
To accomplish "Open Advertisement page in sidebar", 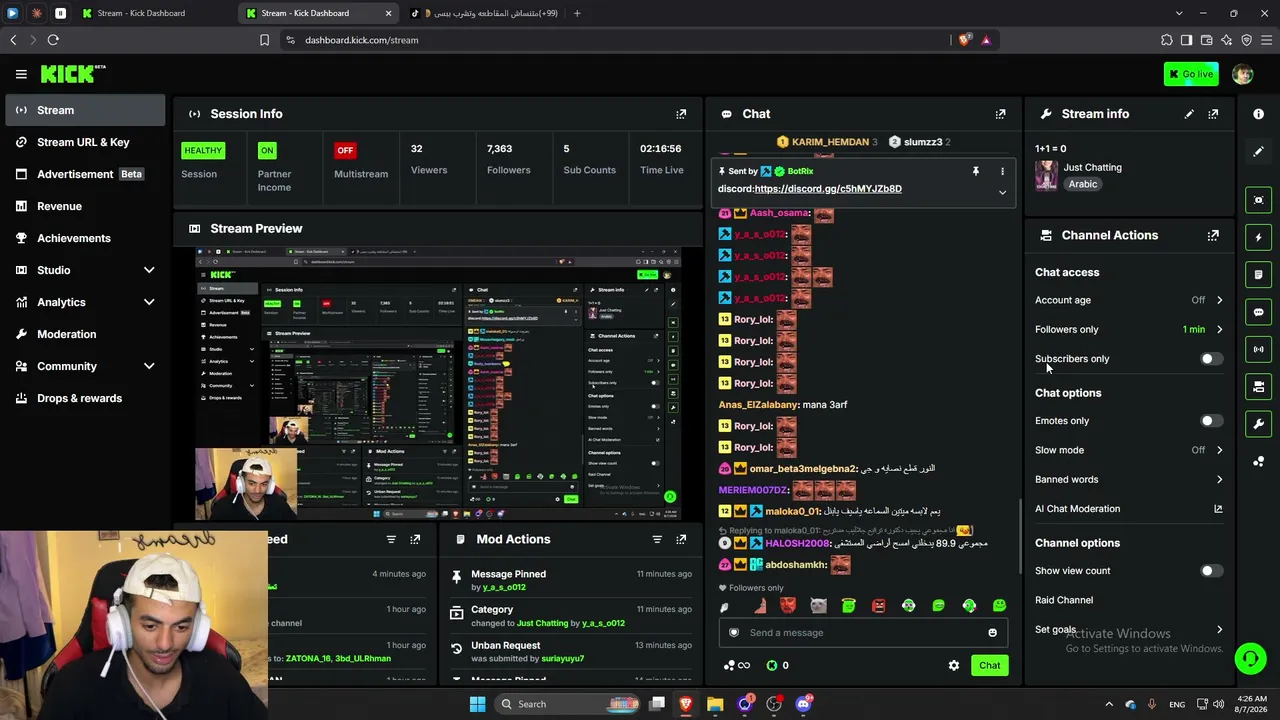I will click(85, 174).
